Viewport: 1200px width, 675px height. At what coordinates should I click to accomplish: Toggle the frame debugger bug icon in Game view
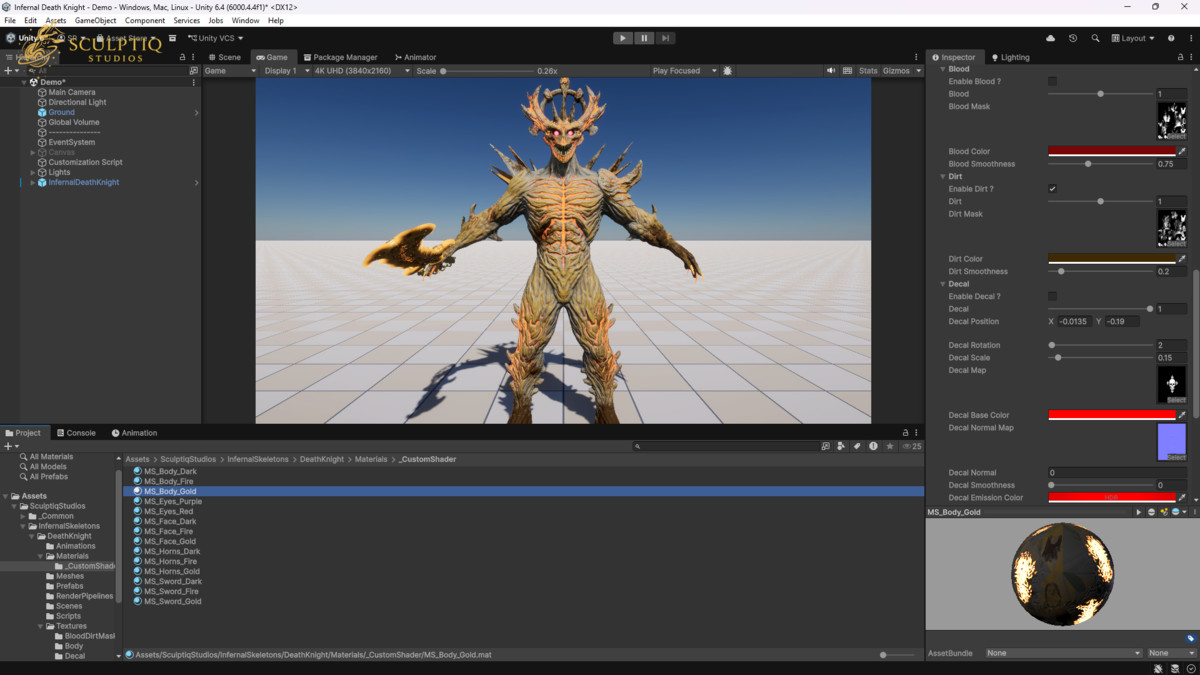[x=728, y=71]
